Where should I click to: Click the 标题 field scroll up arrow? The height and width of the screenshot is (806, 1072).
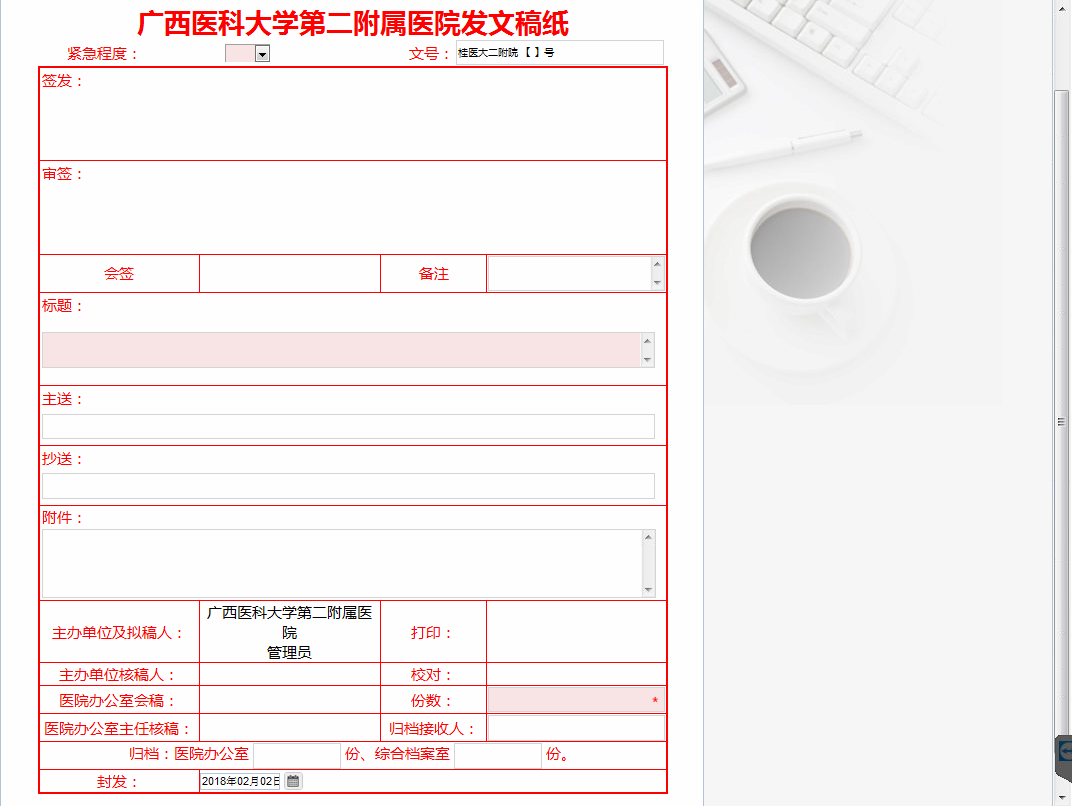pyautogui.click(x=647, y=340)
